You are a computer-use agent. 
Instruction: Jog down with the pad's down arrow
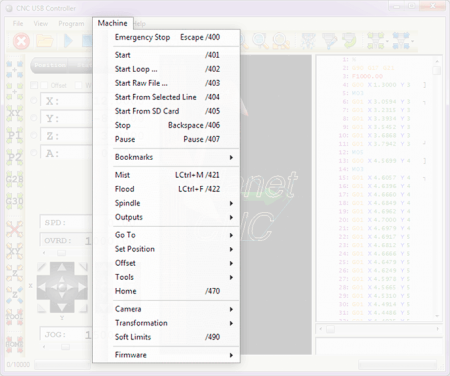(x=62, y=307)
